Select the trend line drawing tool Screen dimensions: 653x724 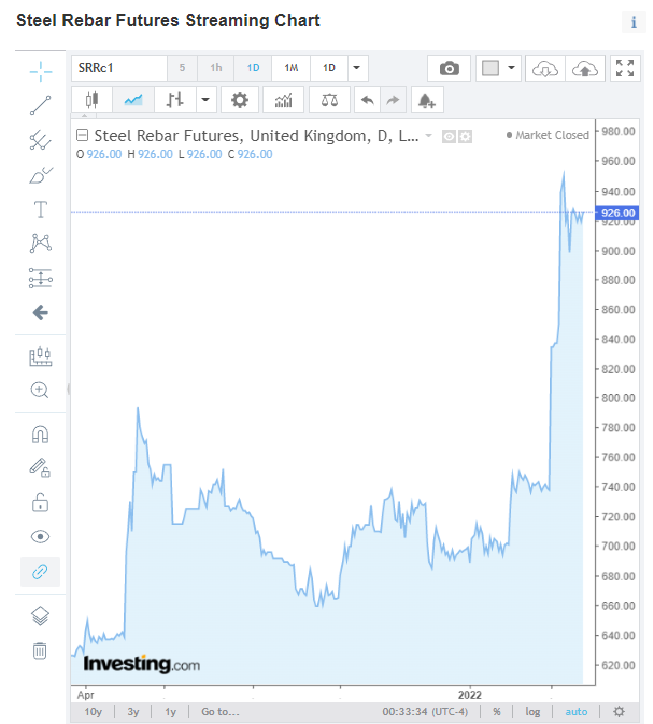40,105
